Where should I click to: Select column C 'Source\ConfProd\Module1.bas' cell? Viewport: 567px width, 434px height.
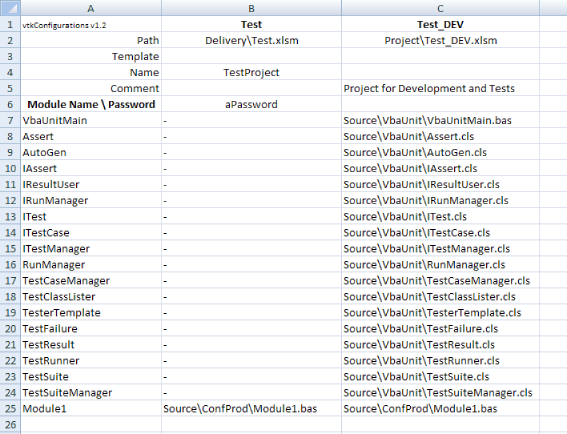[x=440, y=408]
